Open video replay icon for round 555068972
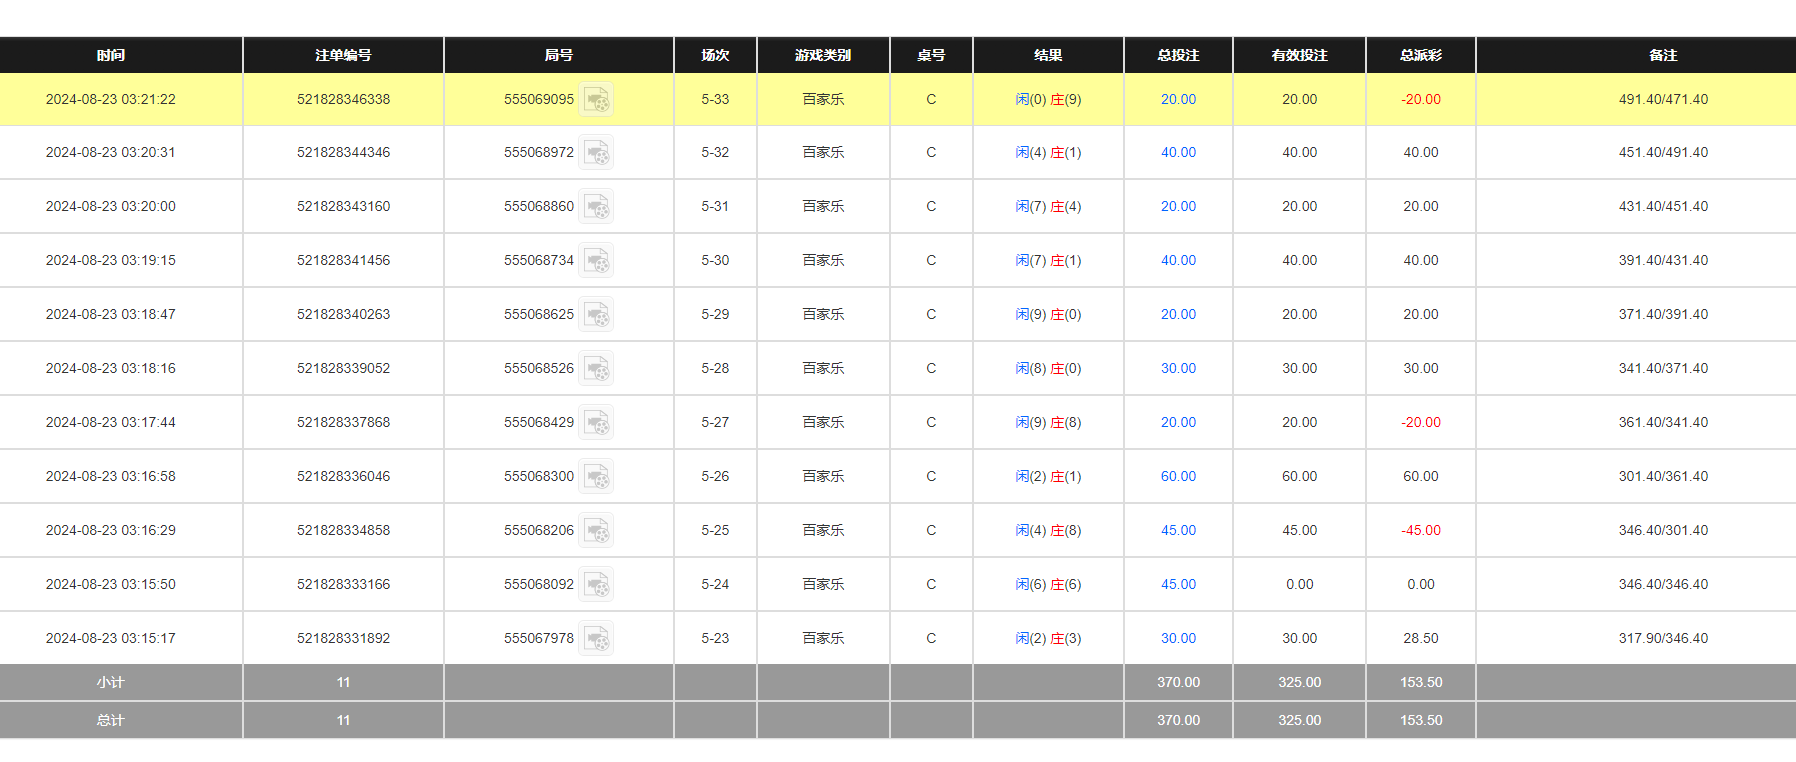1796x762 pixels. (597, 153)
